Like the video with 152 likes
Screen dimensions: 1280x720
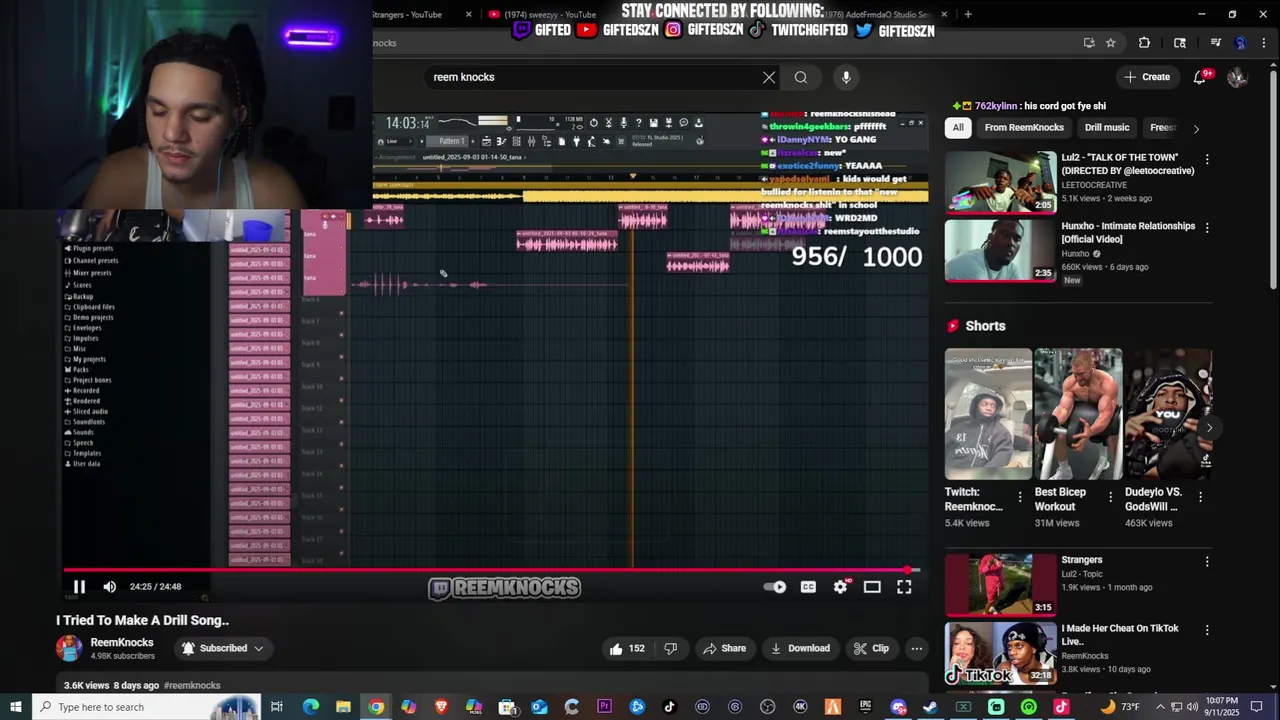(627, 648)
